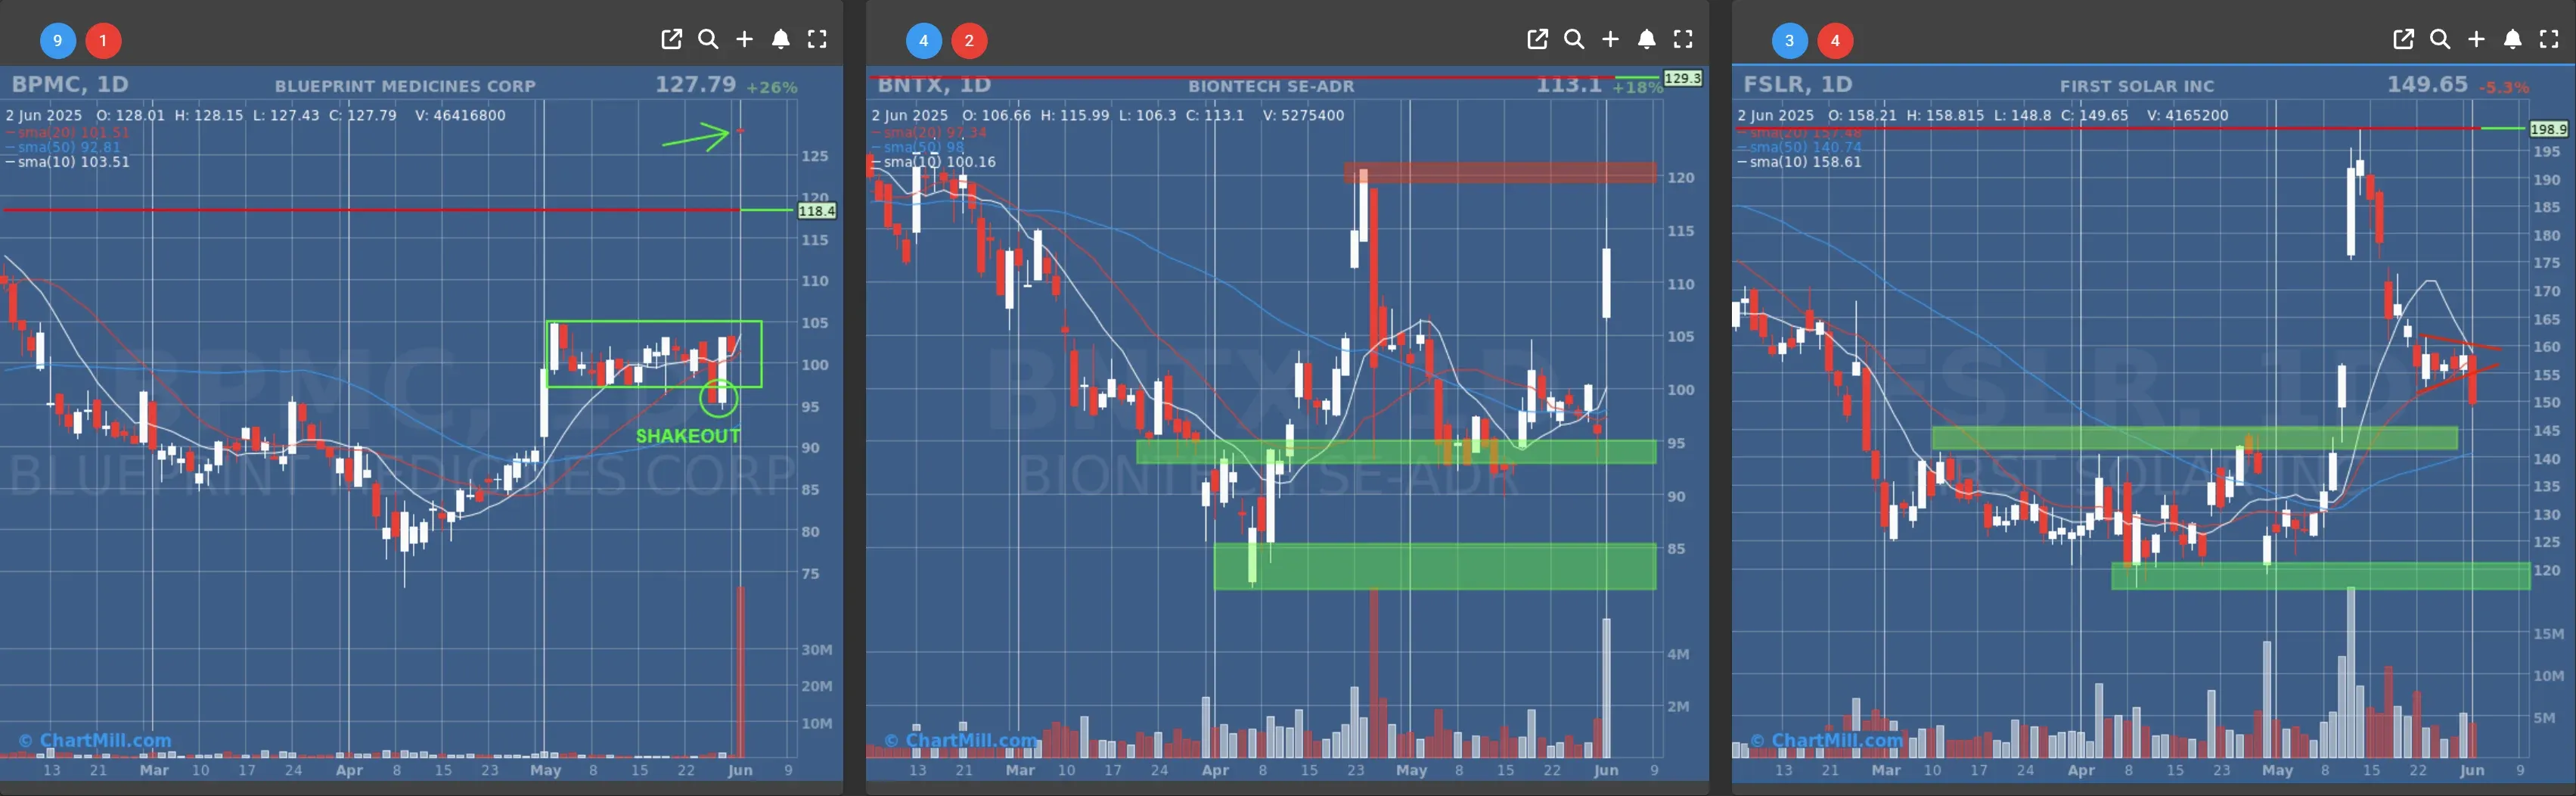Click FSLR sma(50) 140.74 legend
The height and width of the screenshot is (796, 2576).
tap(1800, 147)
